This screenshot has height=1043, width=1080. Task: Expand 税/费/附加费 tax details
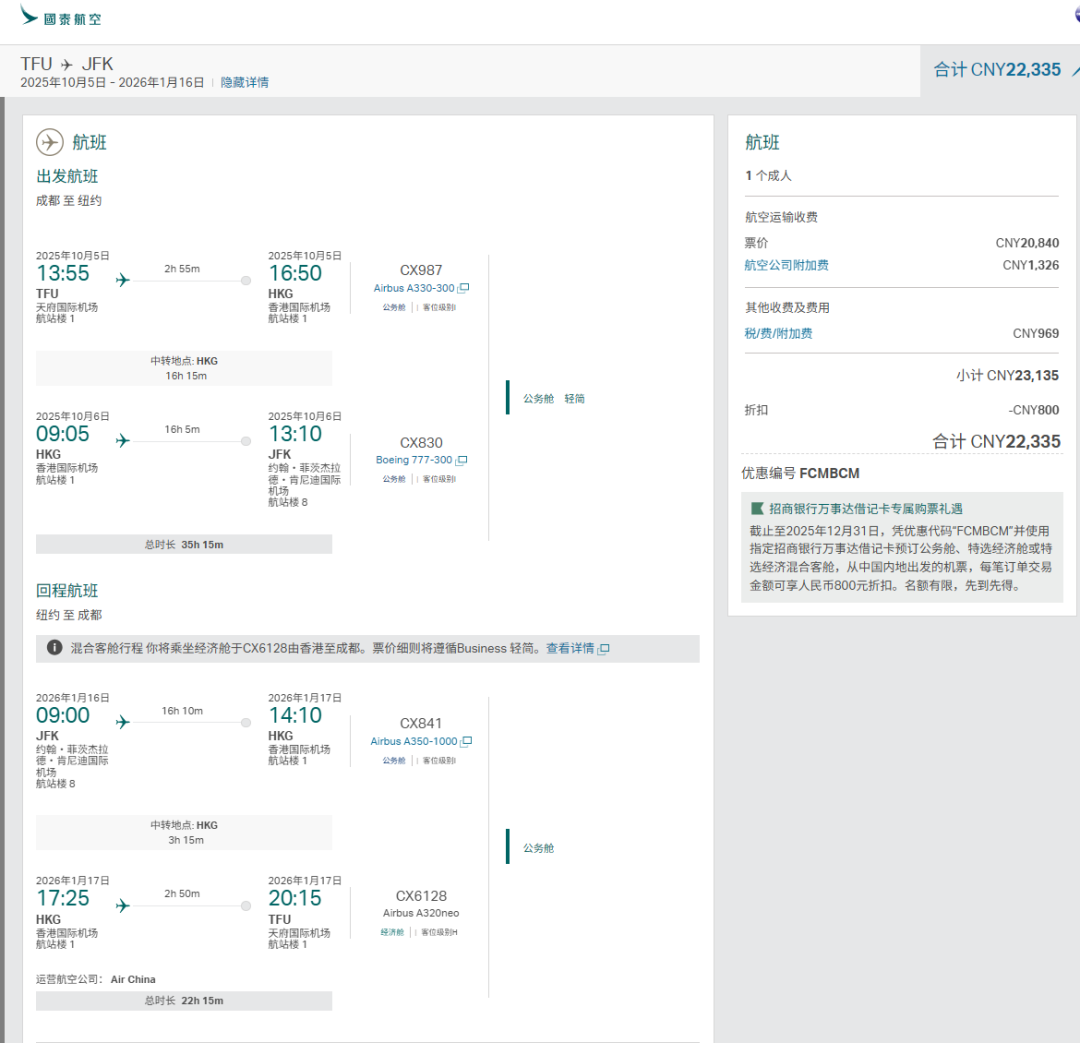[x=778, y=334]
